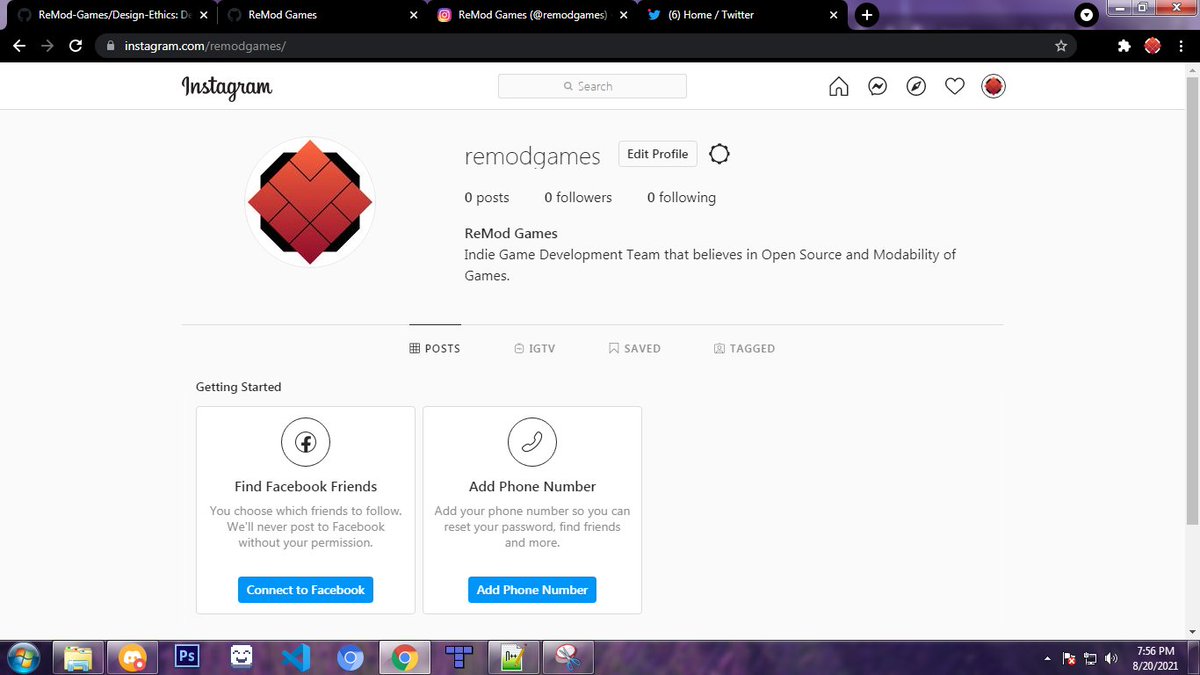This screenshot has height=675, width=1200.
Task: Open Chrome extensions puzzle icon
Action: (x=1124, y=46)
